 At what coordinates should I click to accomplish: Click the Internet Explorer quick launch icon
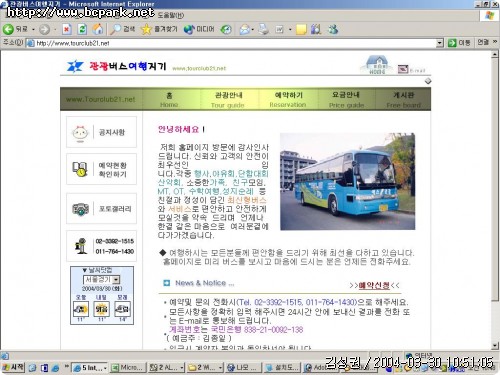(55, 368)
